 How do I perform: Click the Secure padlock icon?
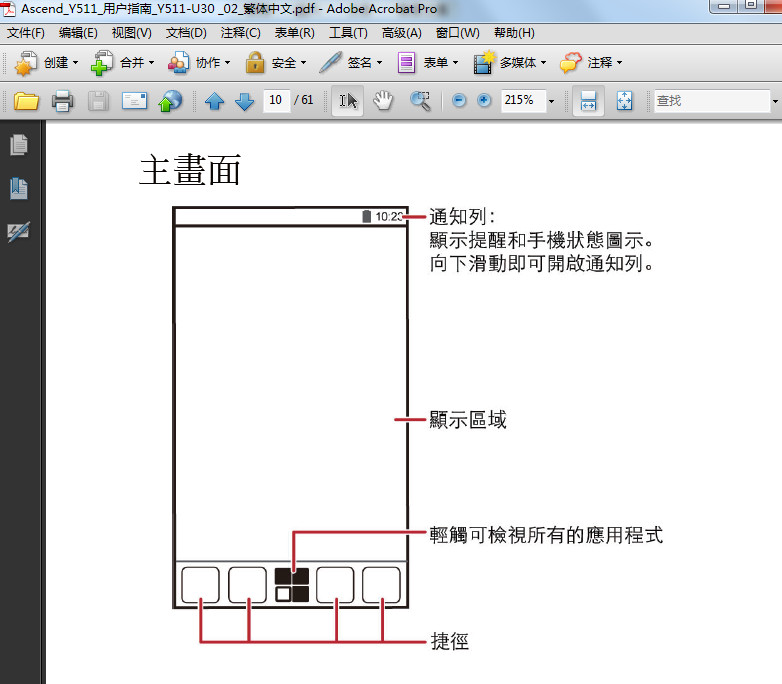pos(255,63)
